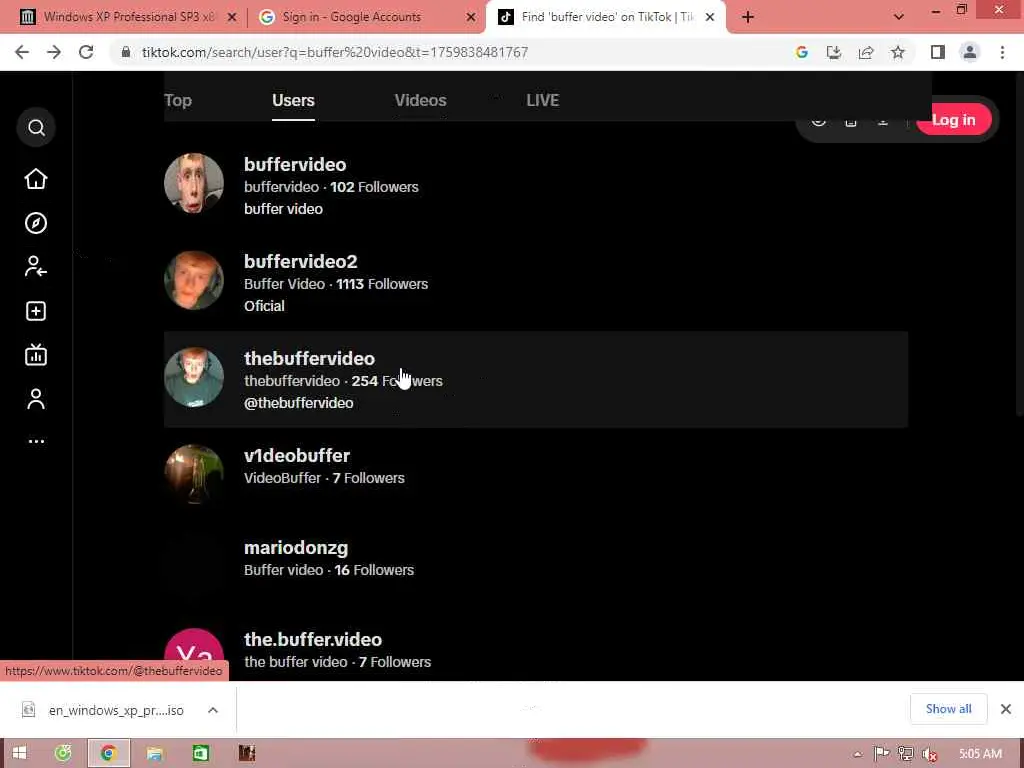Click Upload plus icon in sidebar
This screenshot has height=768, width=1024.
(36, 311)
